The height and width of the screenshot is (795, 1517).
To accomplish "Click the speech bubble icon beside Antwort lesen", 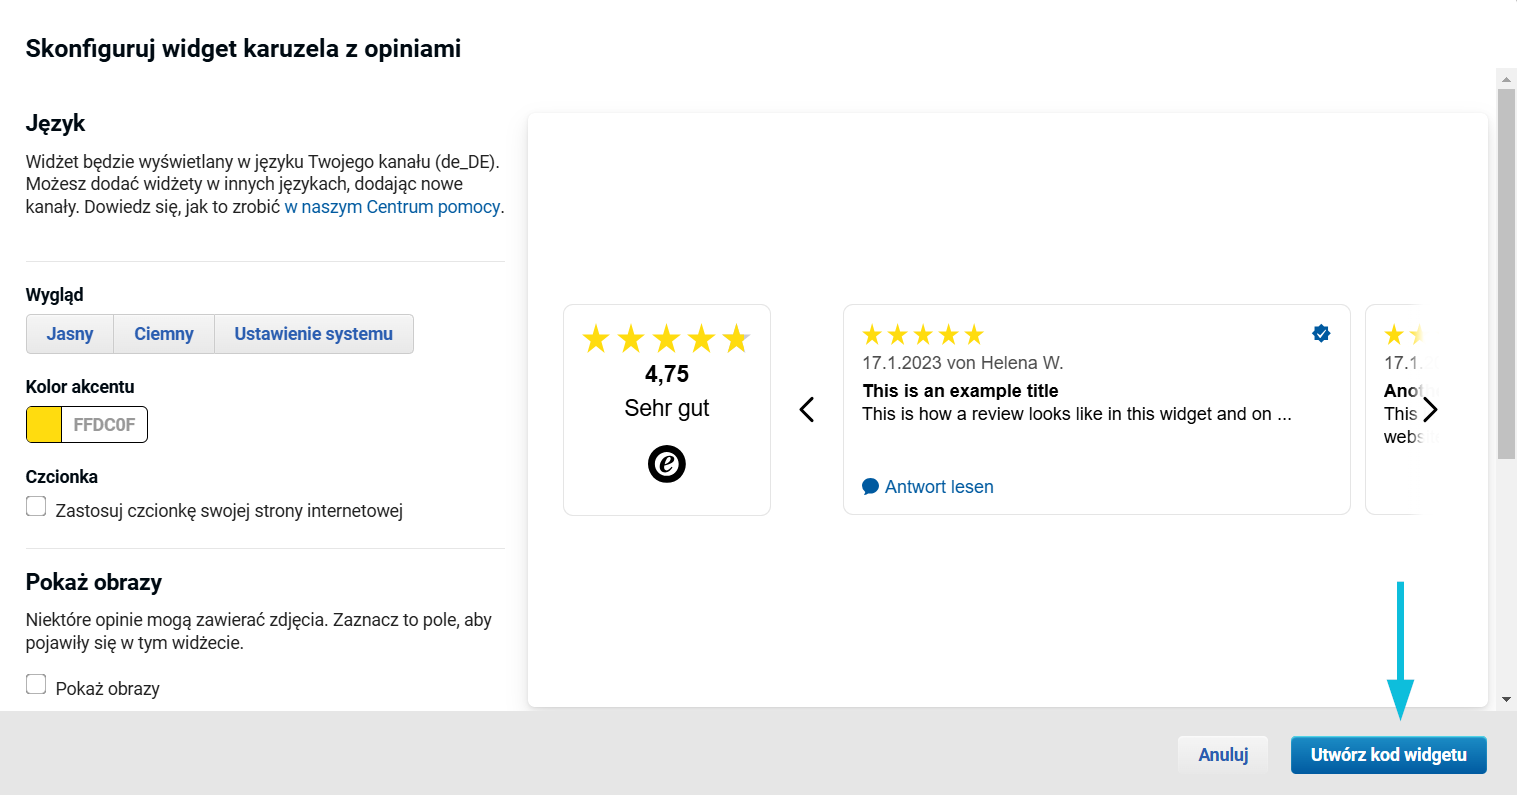I will pos(871,487).
